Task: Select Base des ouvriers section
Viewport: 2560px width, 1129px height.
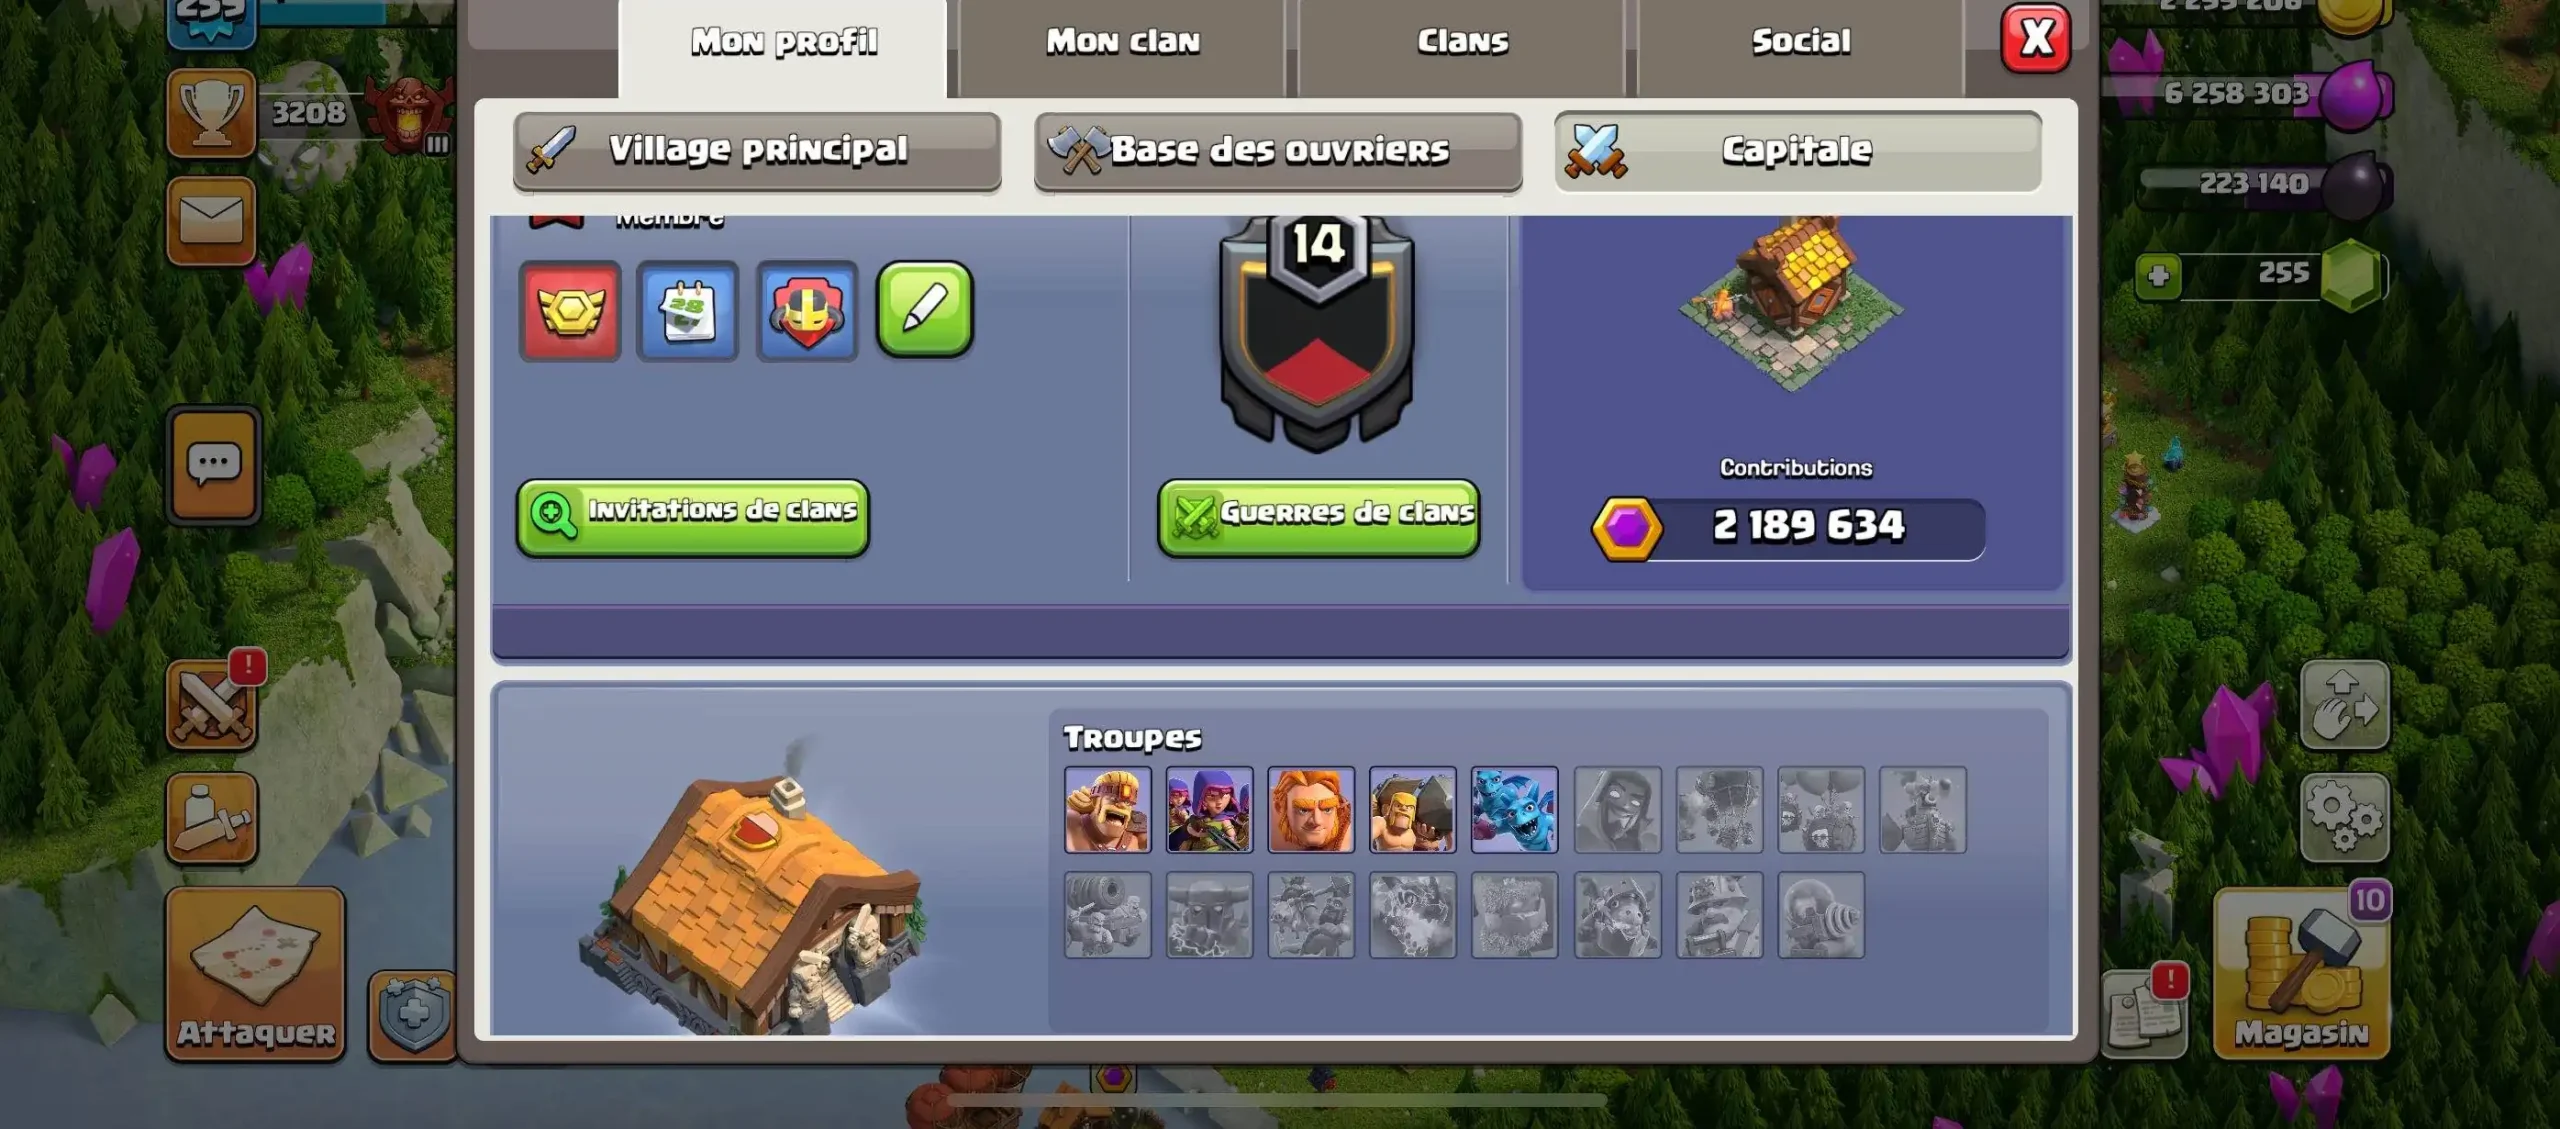Action: [x=1278, y=150]
